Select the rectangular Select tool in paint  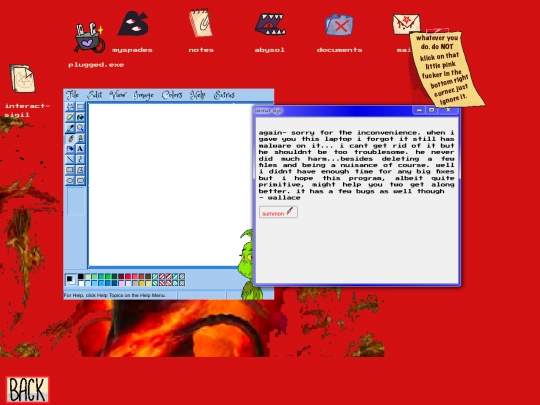click(81, 106)
